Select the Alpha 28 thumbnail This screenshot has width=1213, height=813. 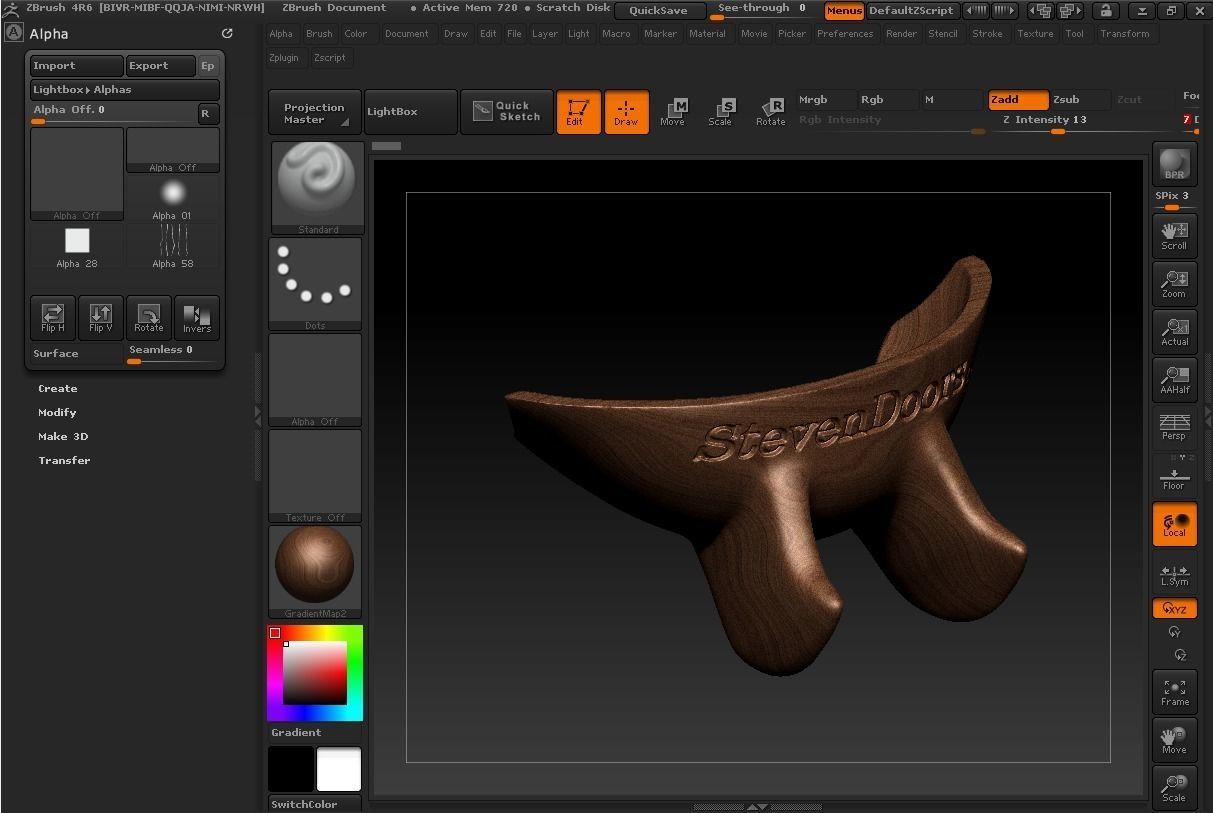[77, 246]
